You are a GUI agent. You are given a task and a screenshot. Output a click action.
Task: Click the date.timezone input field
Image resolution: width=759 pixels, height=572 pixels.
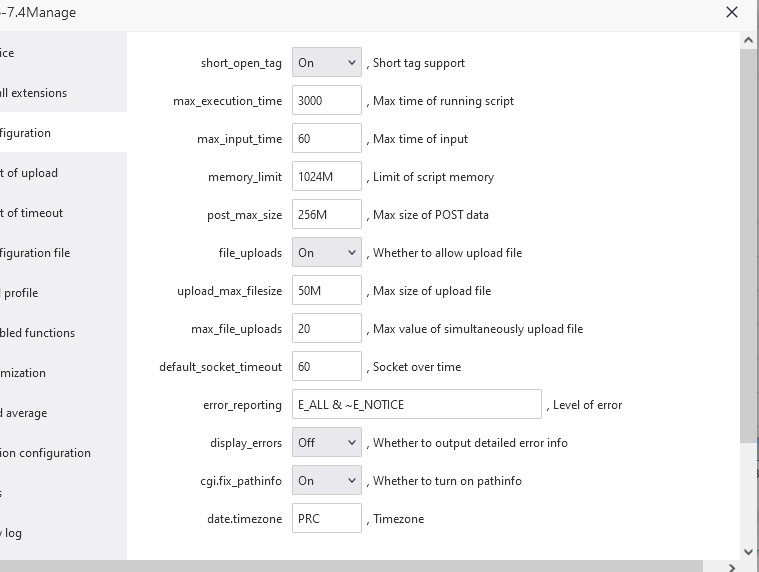pyautogui.click(x=327, y=518)
